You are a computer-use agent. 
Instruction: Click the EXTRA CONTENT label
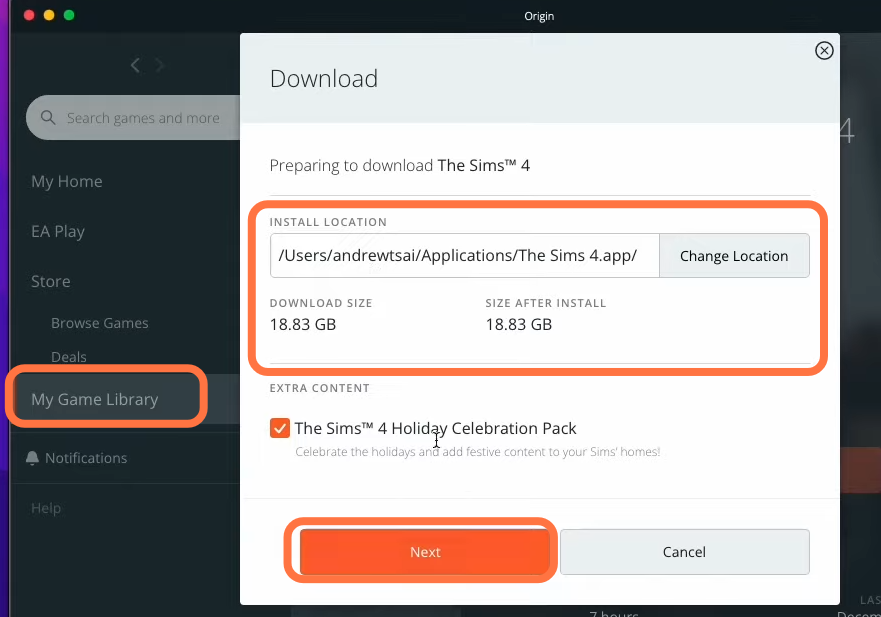(320, 388)
